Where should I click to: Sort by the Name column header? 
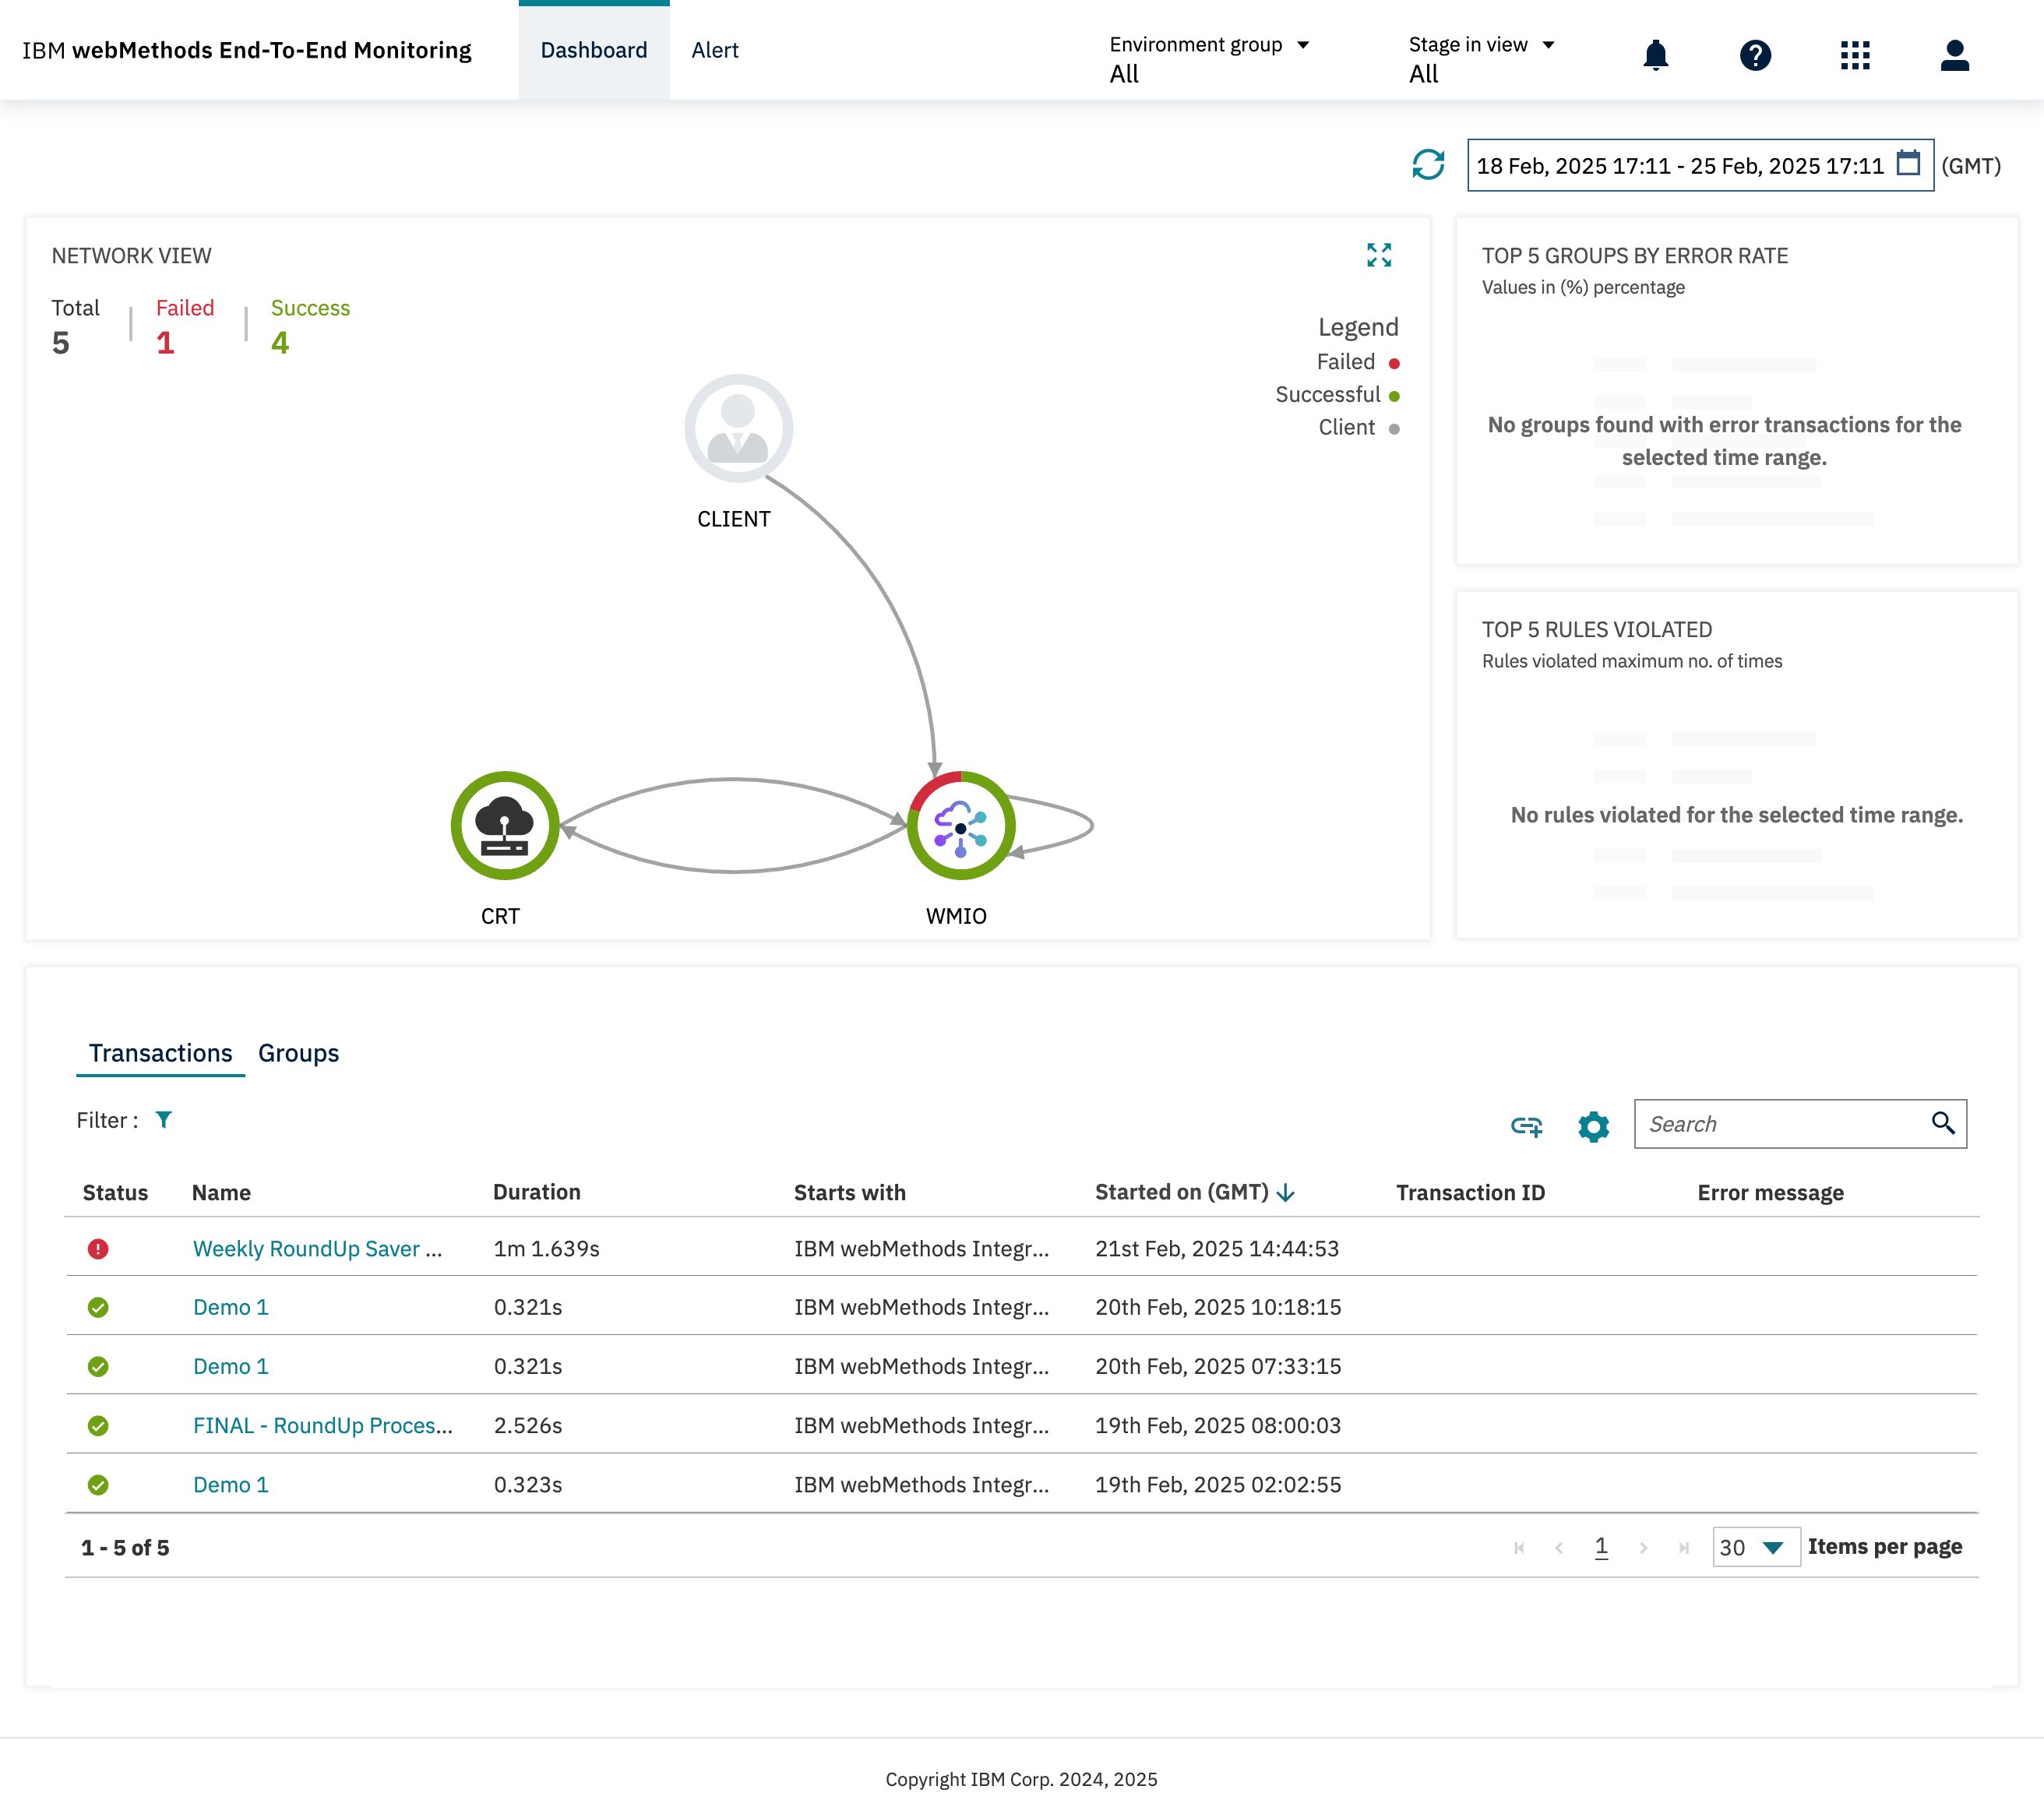[x=221, y=1192]
